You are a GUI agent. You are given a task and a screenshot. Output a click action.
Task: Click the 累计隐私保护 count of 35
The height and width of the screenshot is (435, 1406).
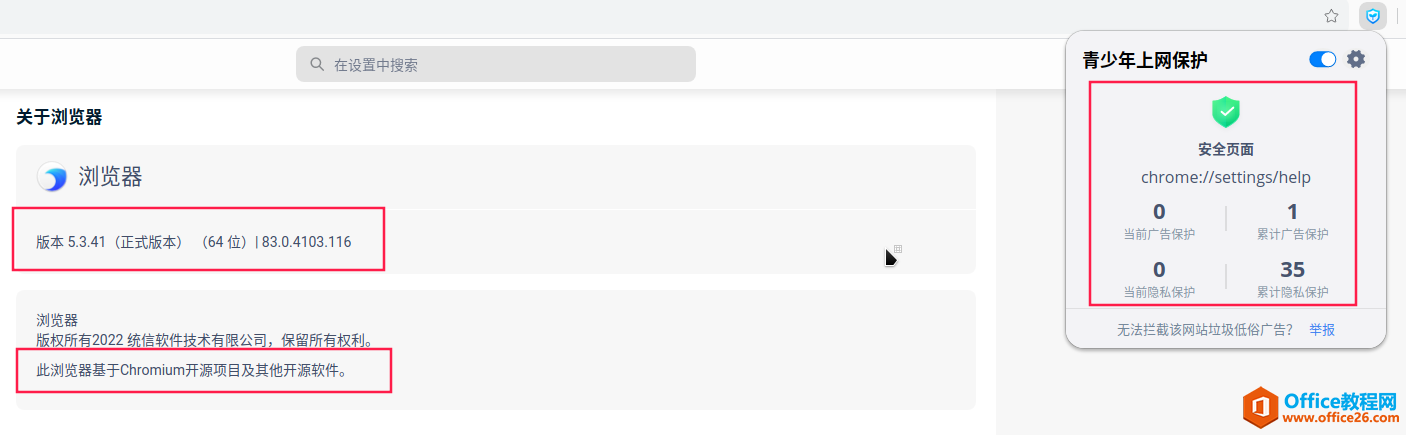(1292, 270)
